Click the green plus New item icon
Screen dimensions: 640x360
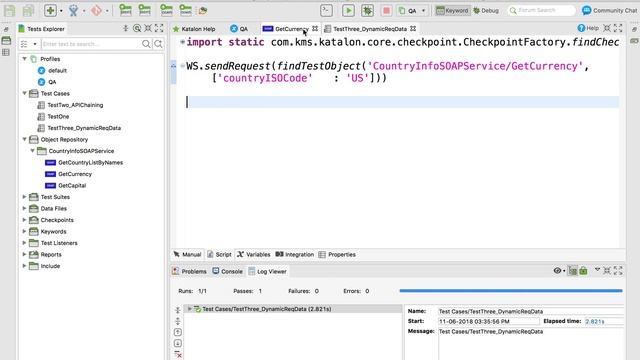point(50,11)
